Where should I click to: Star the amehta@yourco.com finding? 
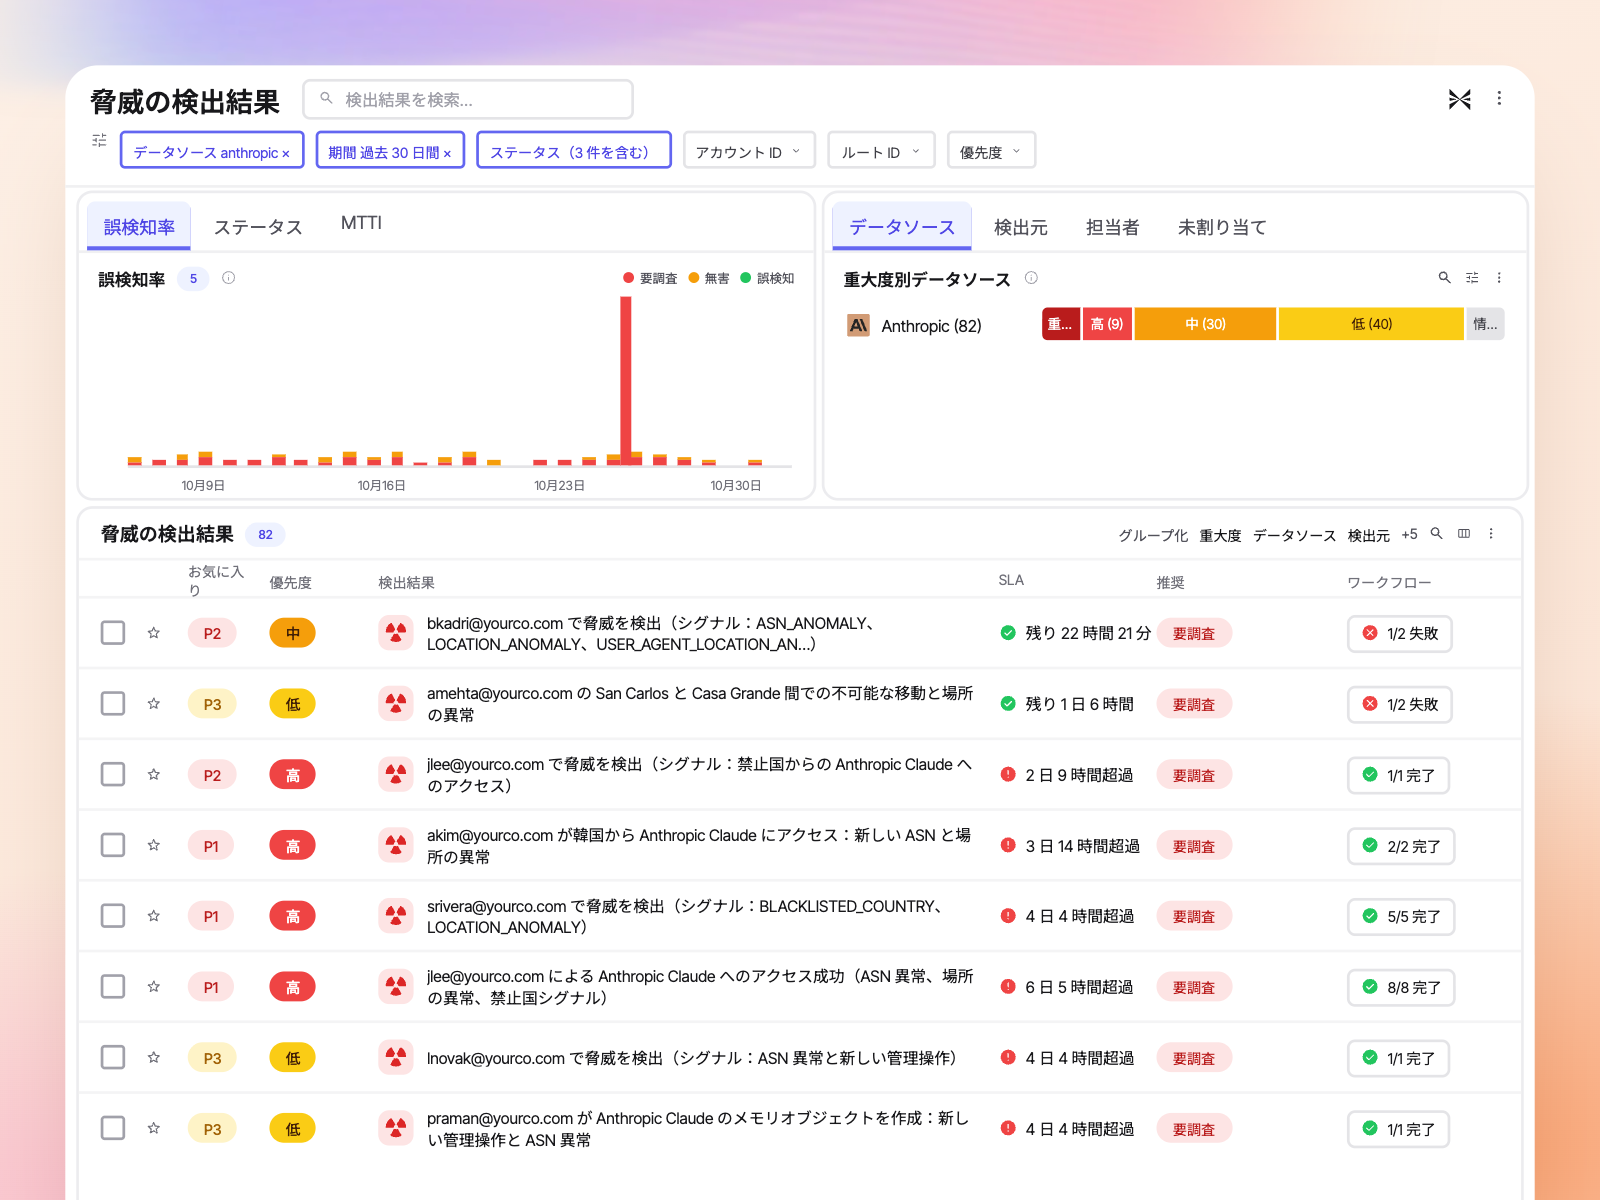click(154, 704)
